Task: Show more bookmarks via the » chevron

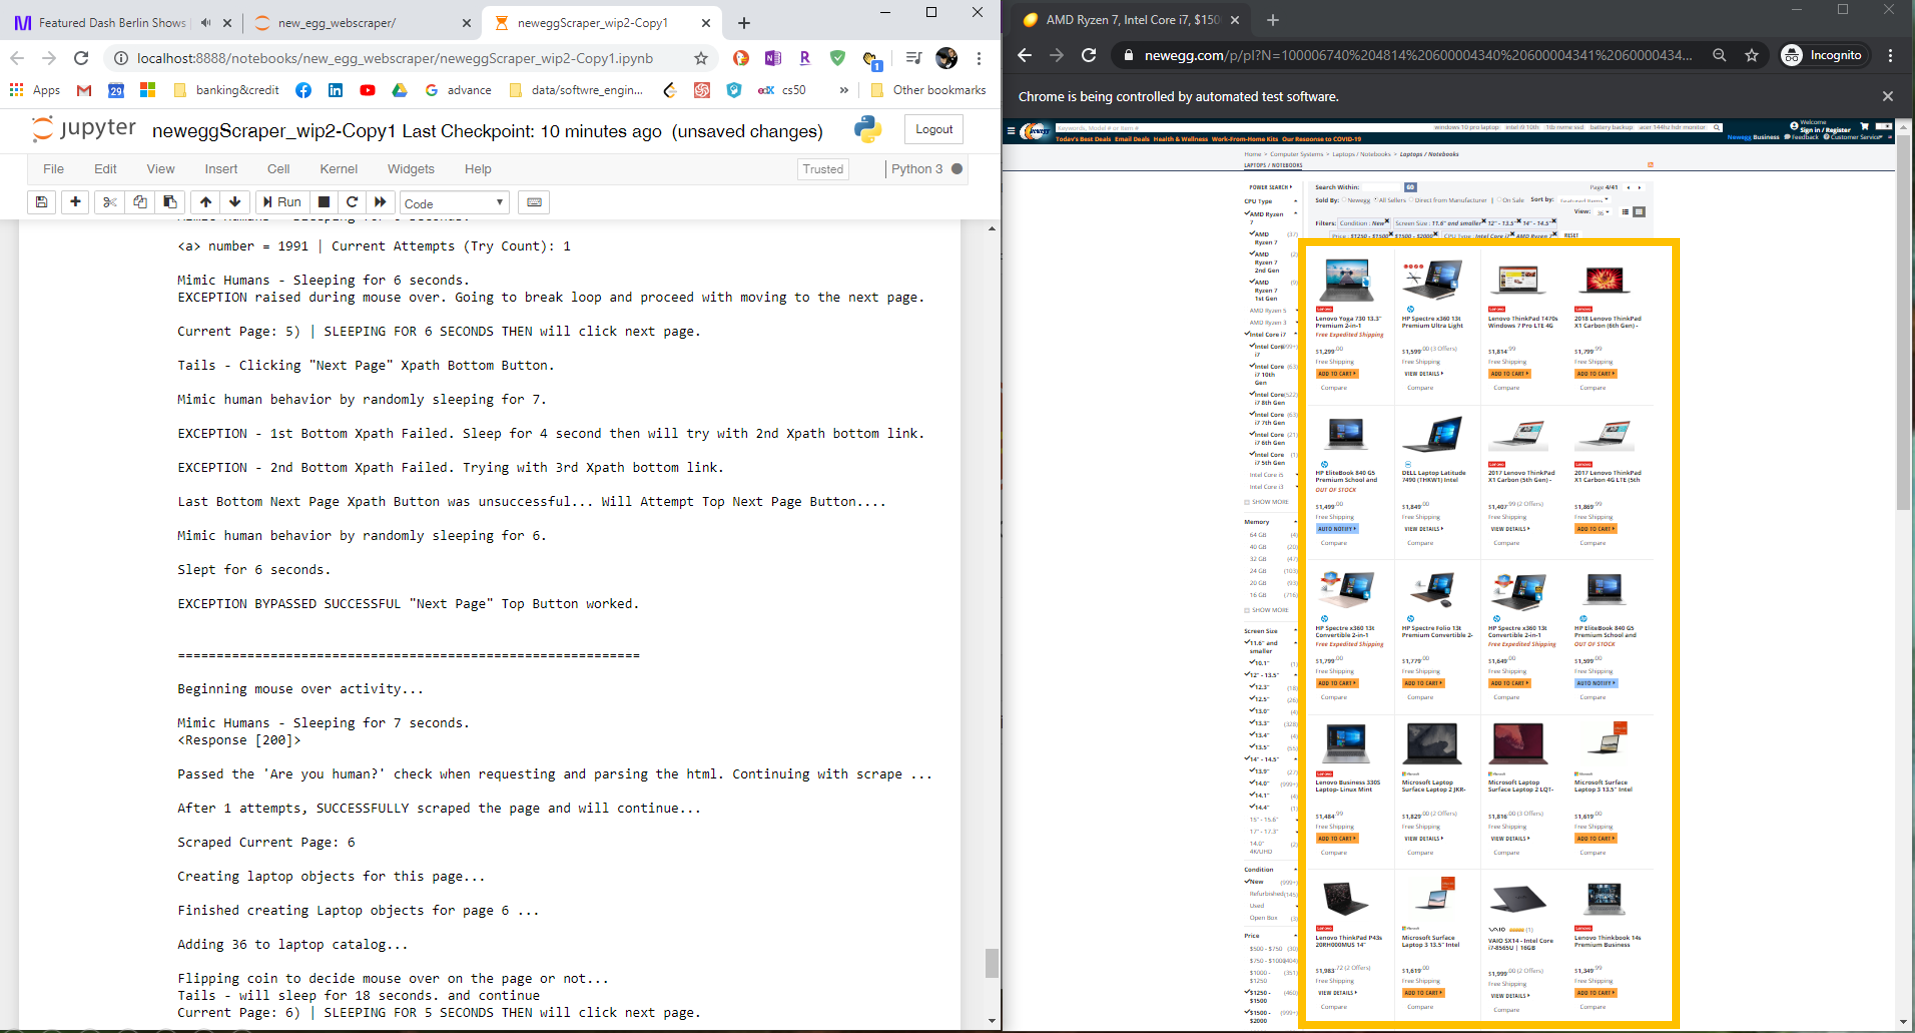Action: pos(844,90)
